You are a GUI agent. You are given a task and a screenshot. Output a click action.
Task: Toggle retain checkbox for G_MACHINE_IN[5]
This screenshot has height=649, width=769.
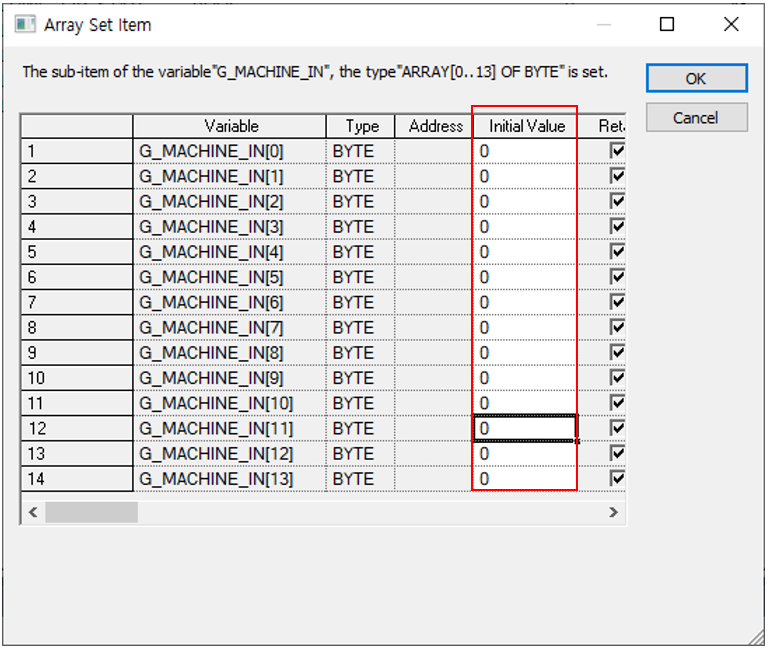point(617,277)
